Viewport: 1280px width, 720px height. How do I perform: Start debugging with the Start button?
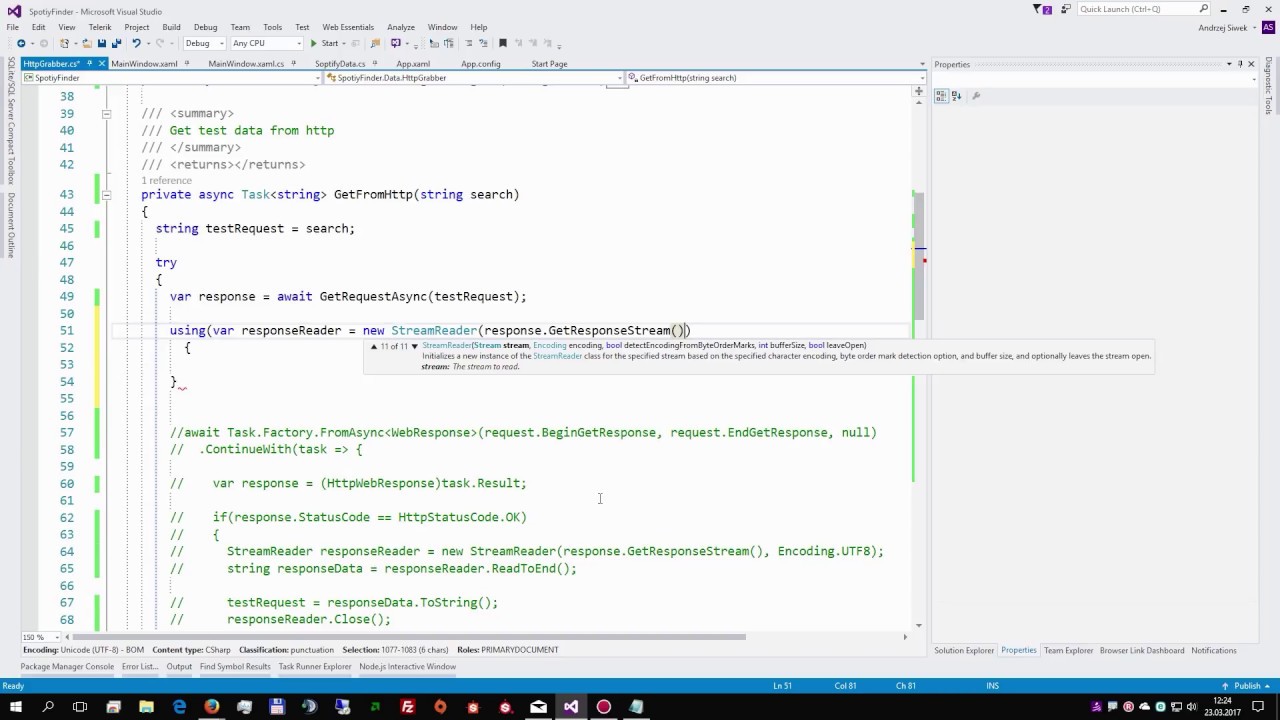(x=324, y=43)
